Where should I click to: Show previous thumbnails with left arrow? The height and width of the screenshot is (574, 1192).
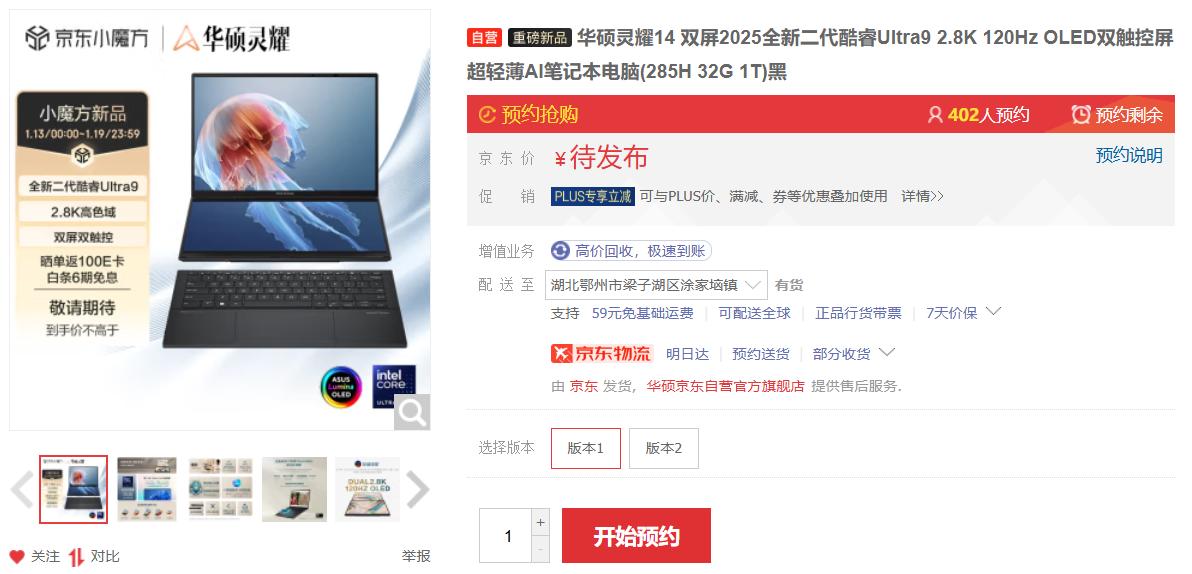[x=22, y=490]
